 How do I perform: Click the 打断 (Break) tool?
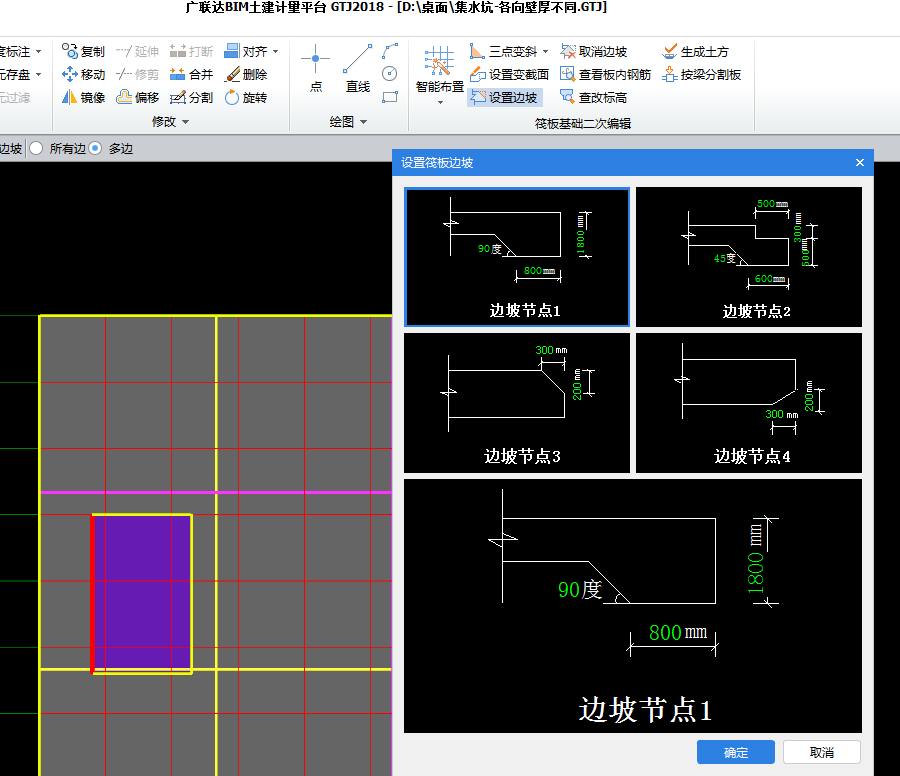click(191, 52)
